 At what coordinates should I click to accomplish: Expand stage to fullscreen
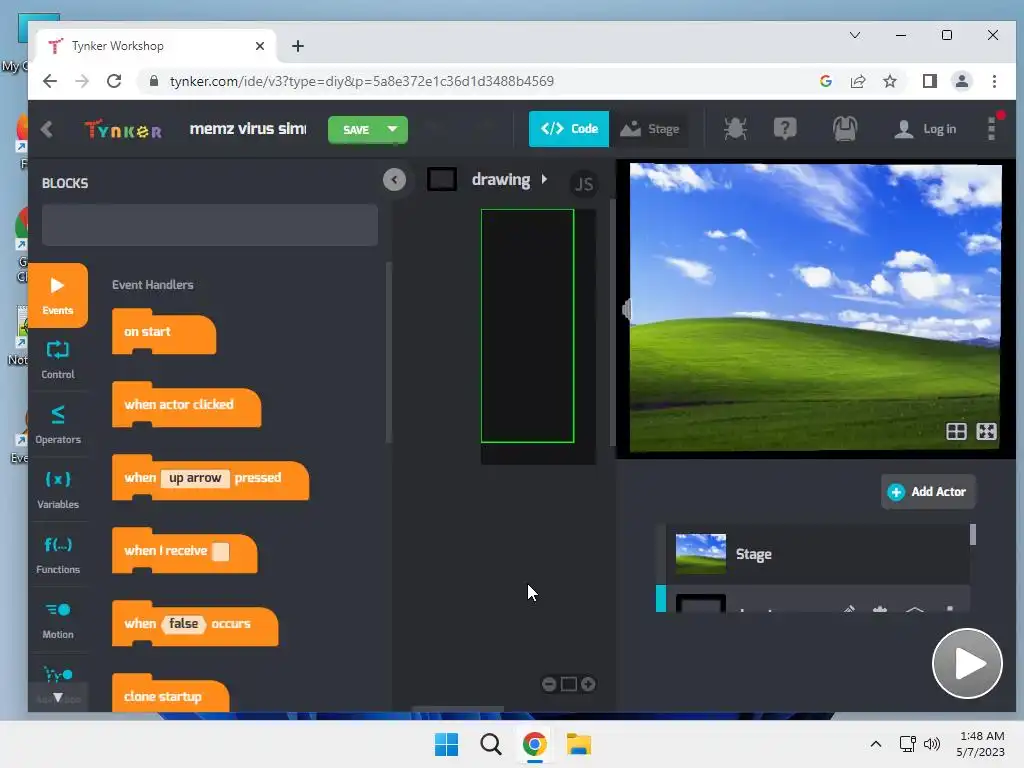[986, 431]
